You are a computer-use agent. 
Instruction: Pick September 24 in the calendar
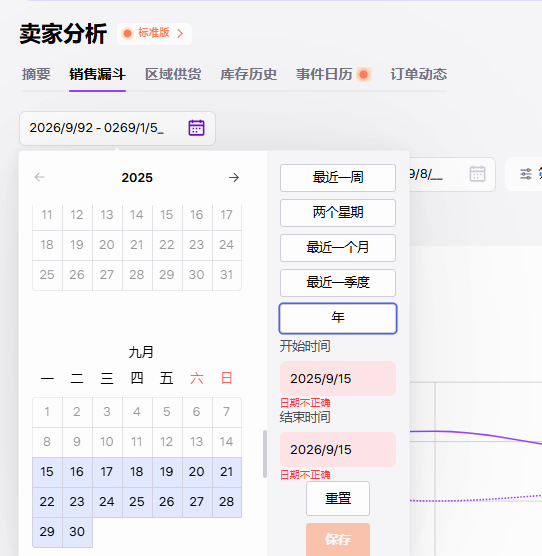click(x=107, y=502)
